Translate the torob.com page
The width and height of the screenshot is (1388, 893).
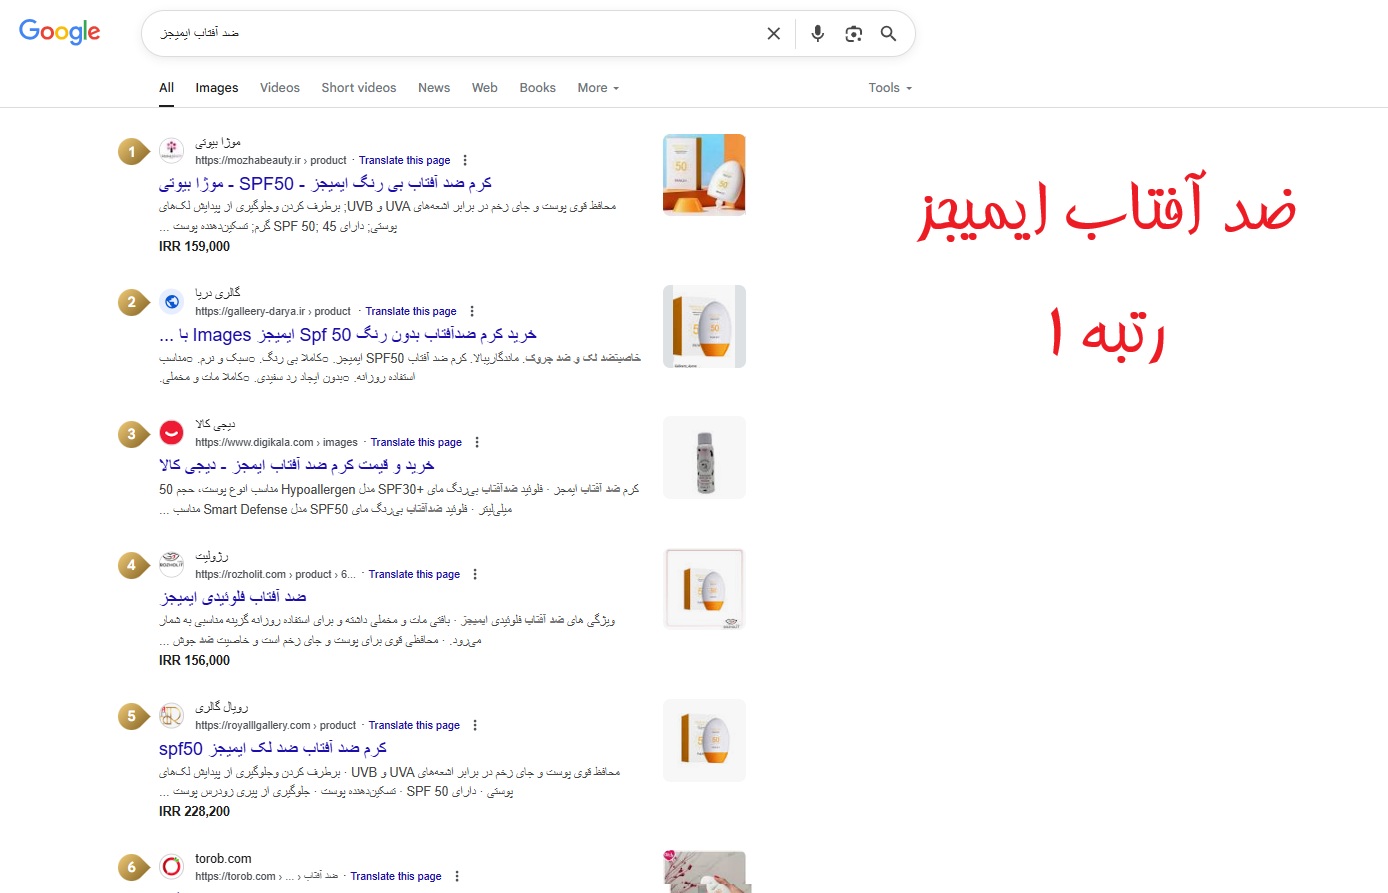pos(396,876)
